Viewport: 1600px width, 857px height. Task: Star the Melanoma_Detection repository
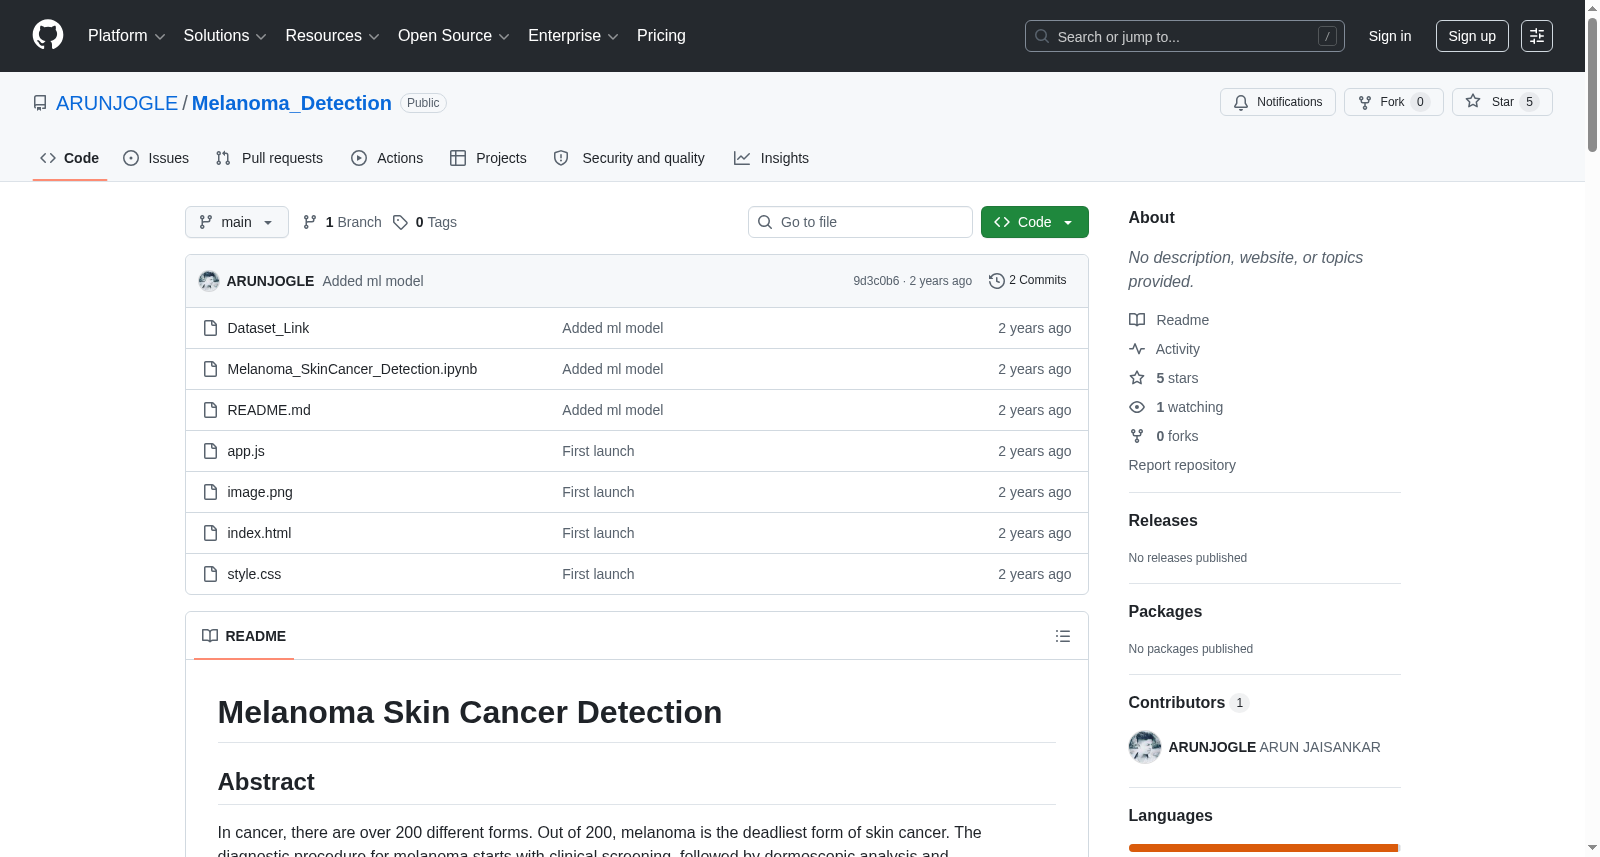point(1502,102)
